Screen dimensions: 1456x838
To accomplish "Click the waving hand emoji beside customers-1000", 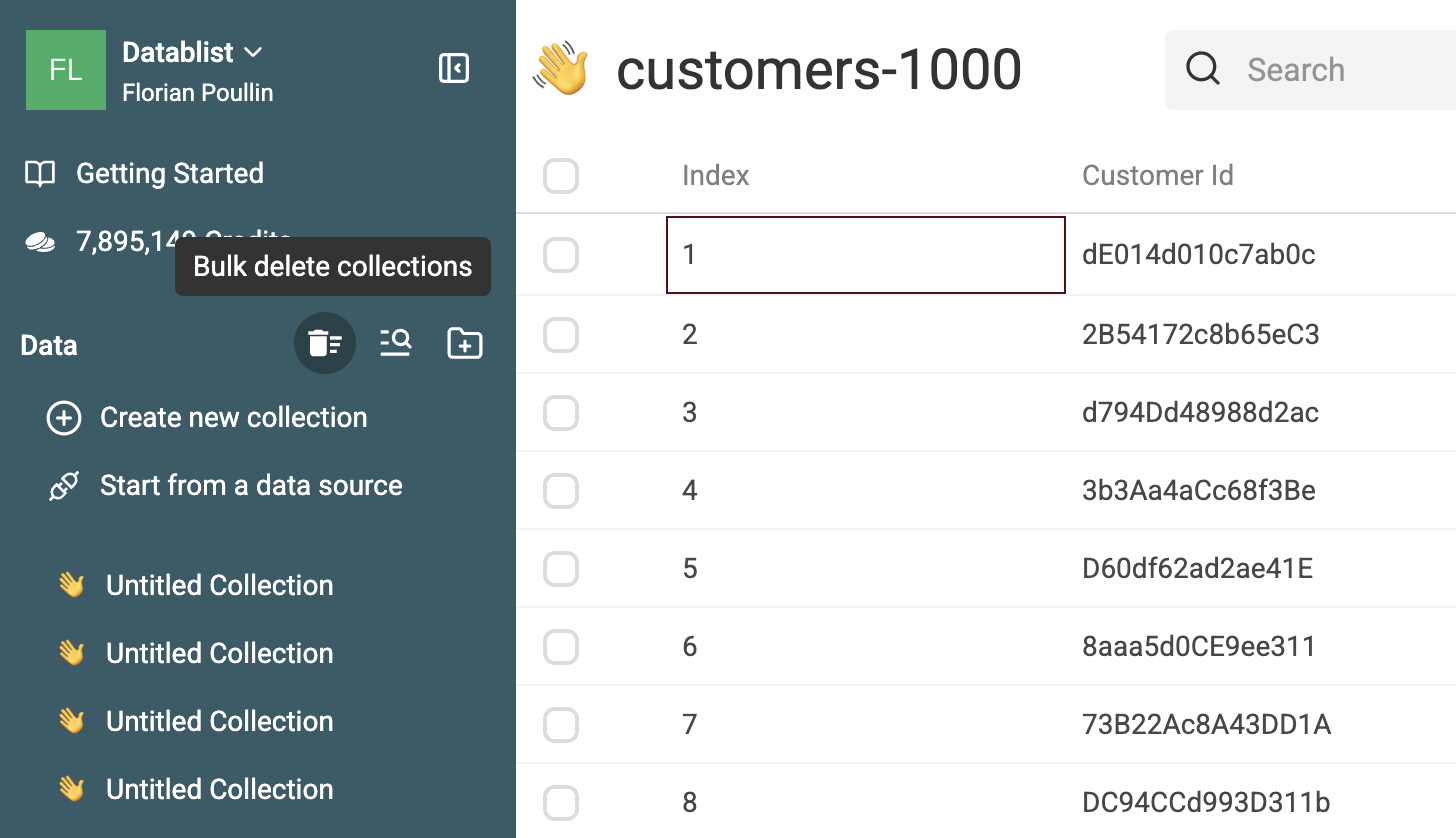I will click(560, 69).
